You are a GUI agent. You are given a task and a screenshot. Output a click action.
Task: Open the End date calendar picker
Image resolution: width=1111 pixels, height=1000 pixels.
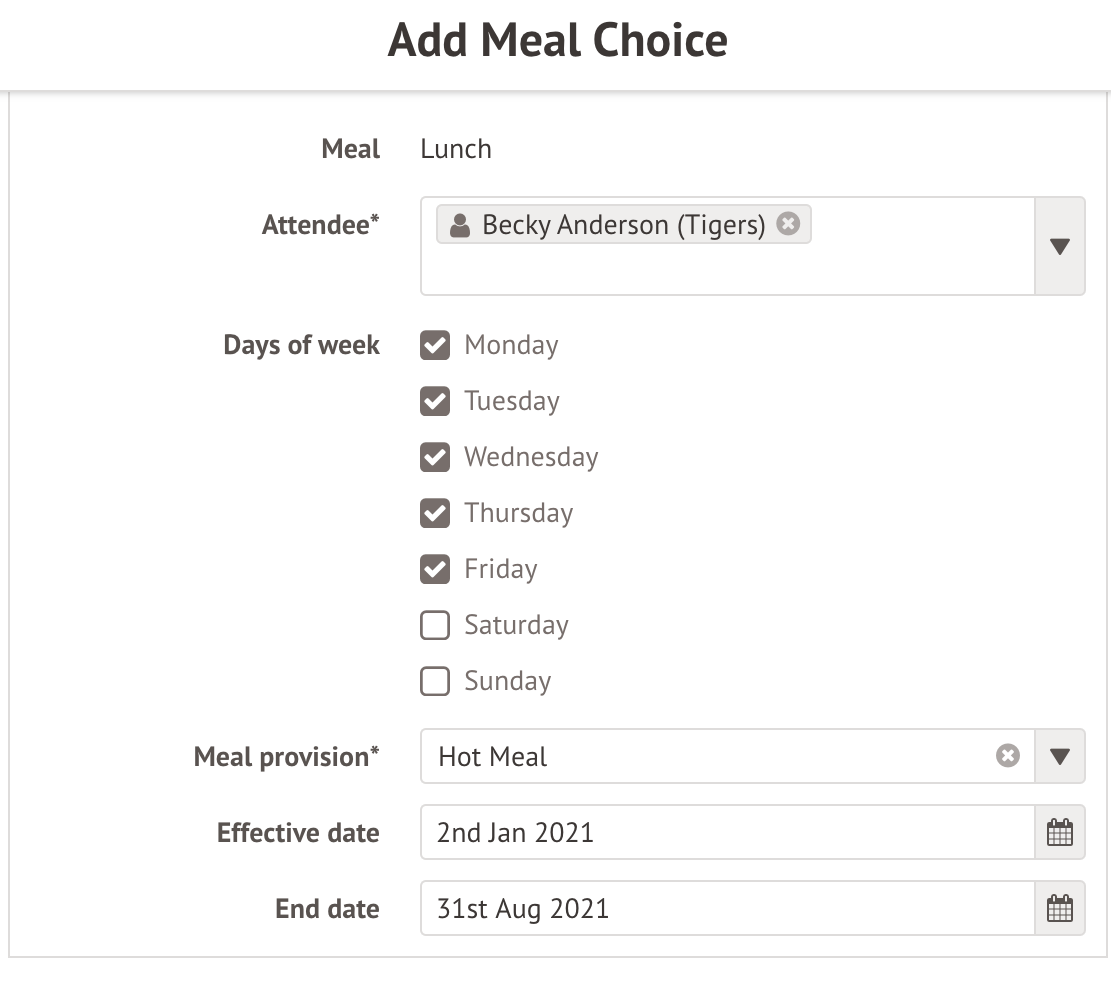click(x=1059, y=908)
